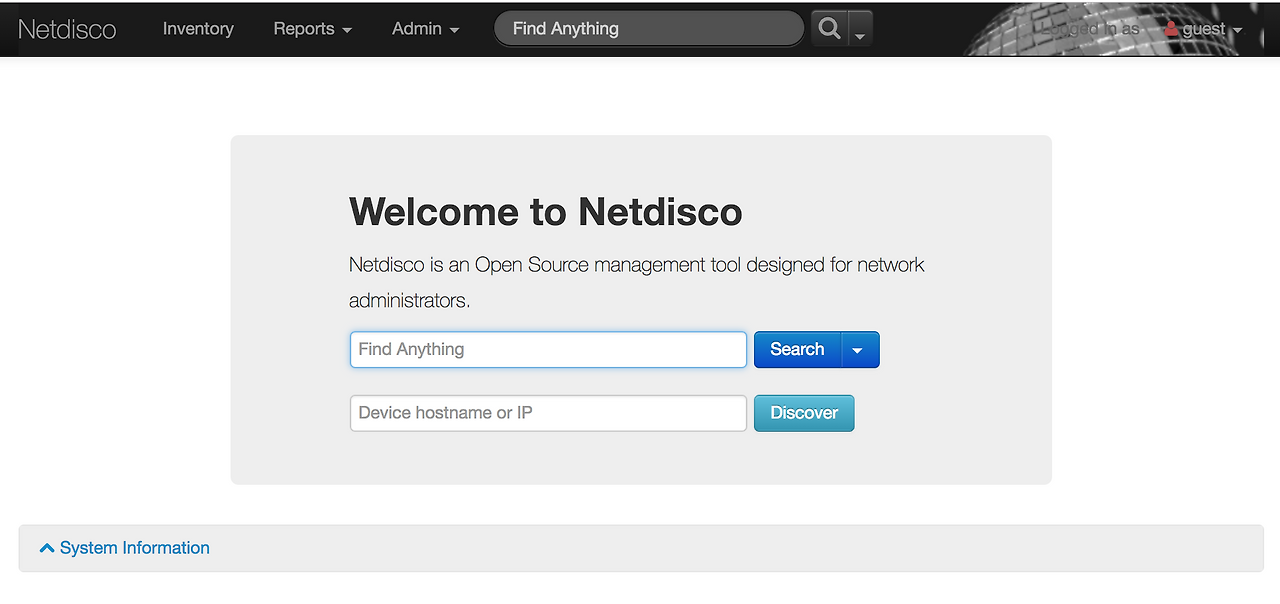Click the red user icon
Image resolution: width=1280 pixels, height=604 pixels.
click(x=1172, y=29)
